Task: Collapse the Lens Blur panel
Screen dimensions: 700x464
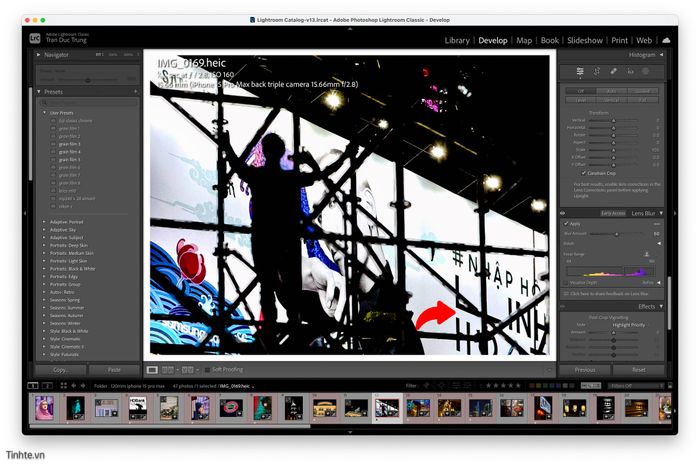Action: (661, 213)
